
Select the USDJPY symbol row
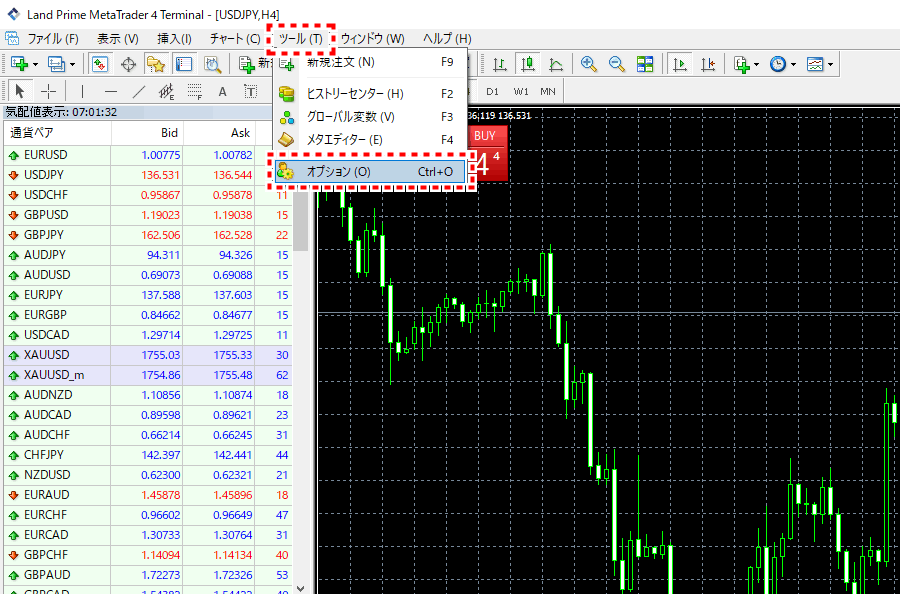click(x=148, y=175)
